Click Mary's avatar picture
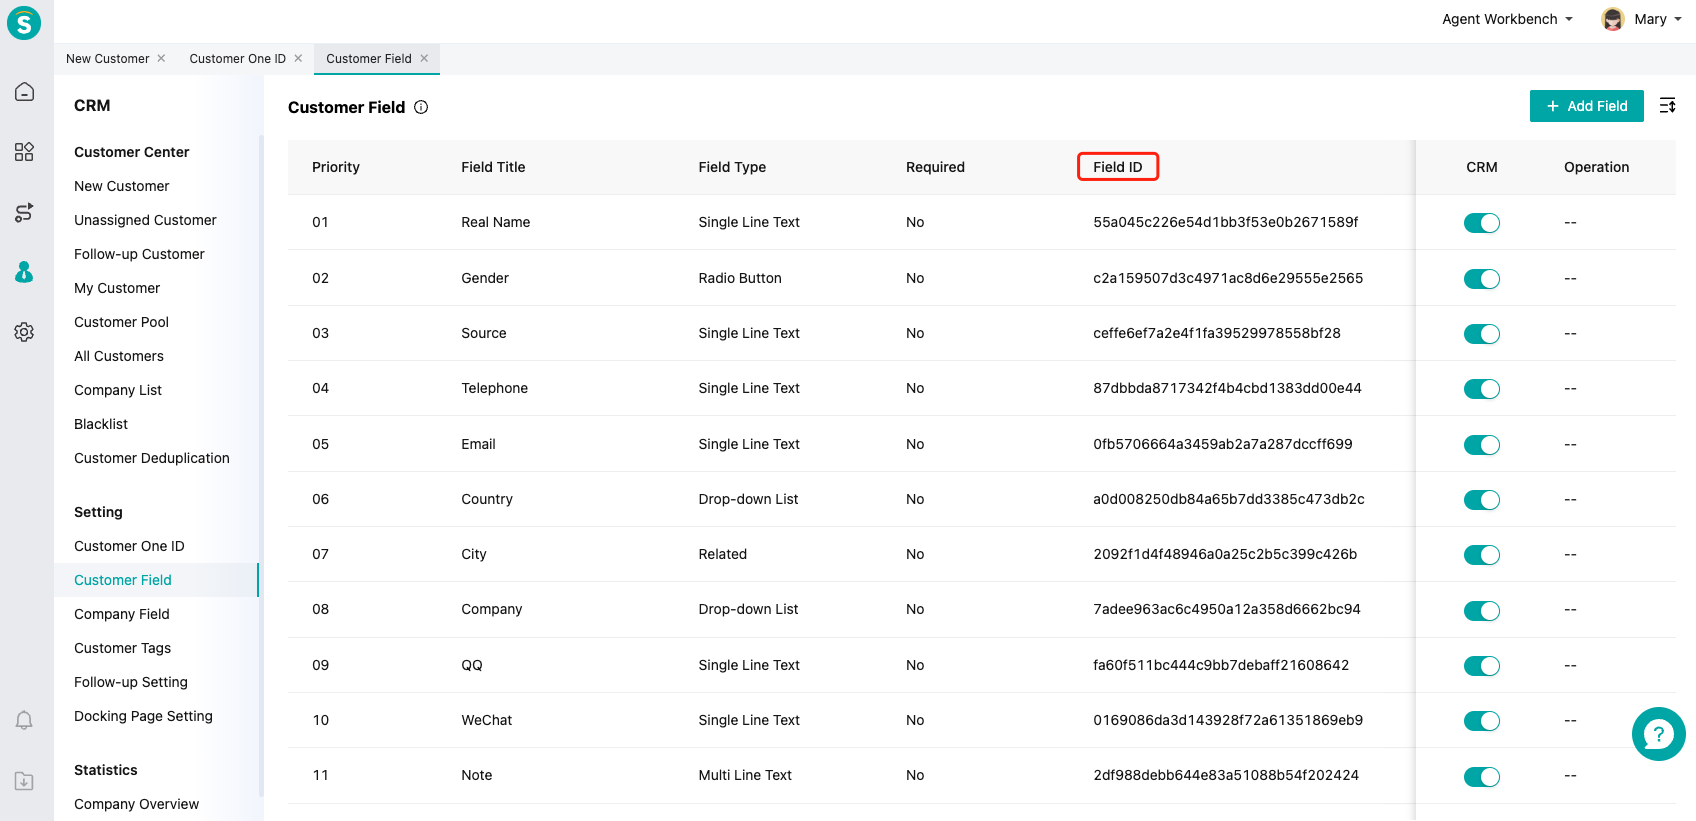 [1612, 19]
